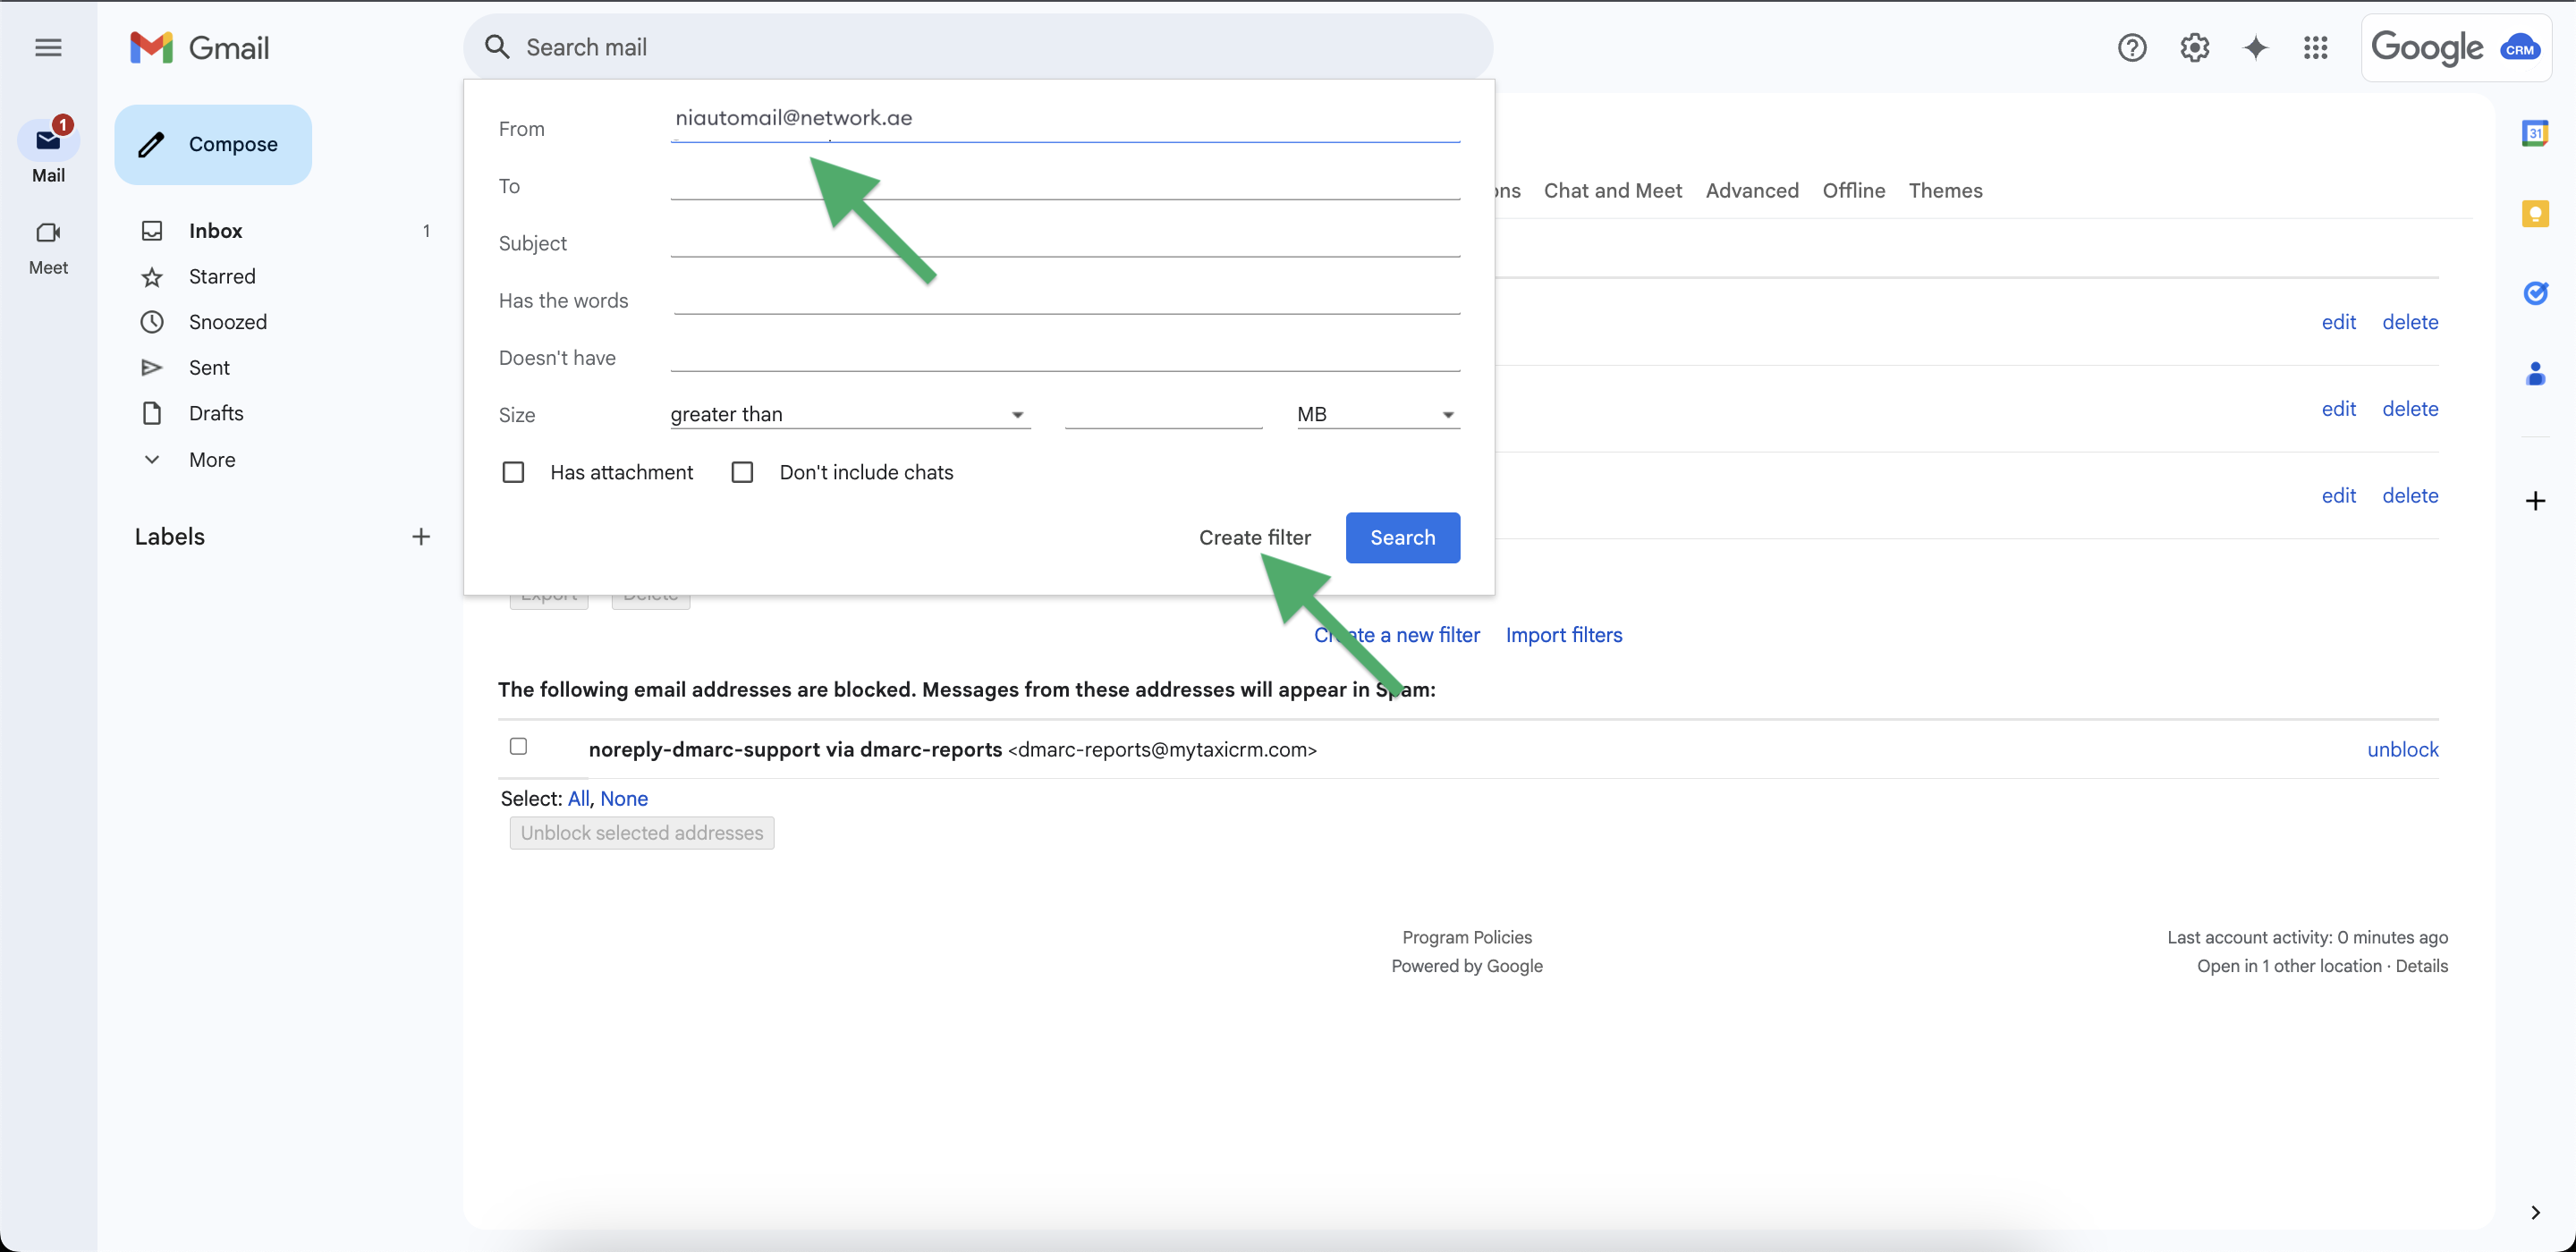This screenshot has width=2576, height=1252.
Task: Unblock the dmarc-reports address
Action: (2402, 750)
